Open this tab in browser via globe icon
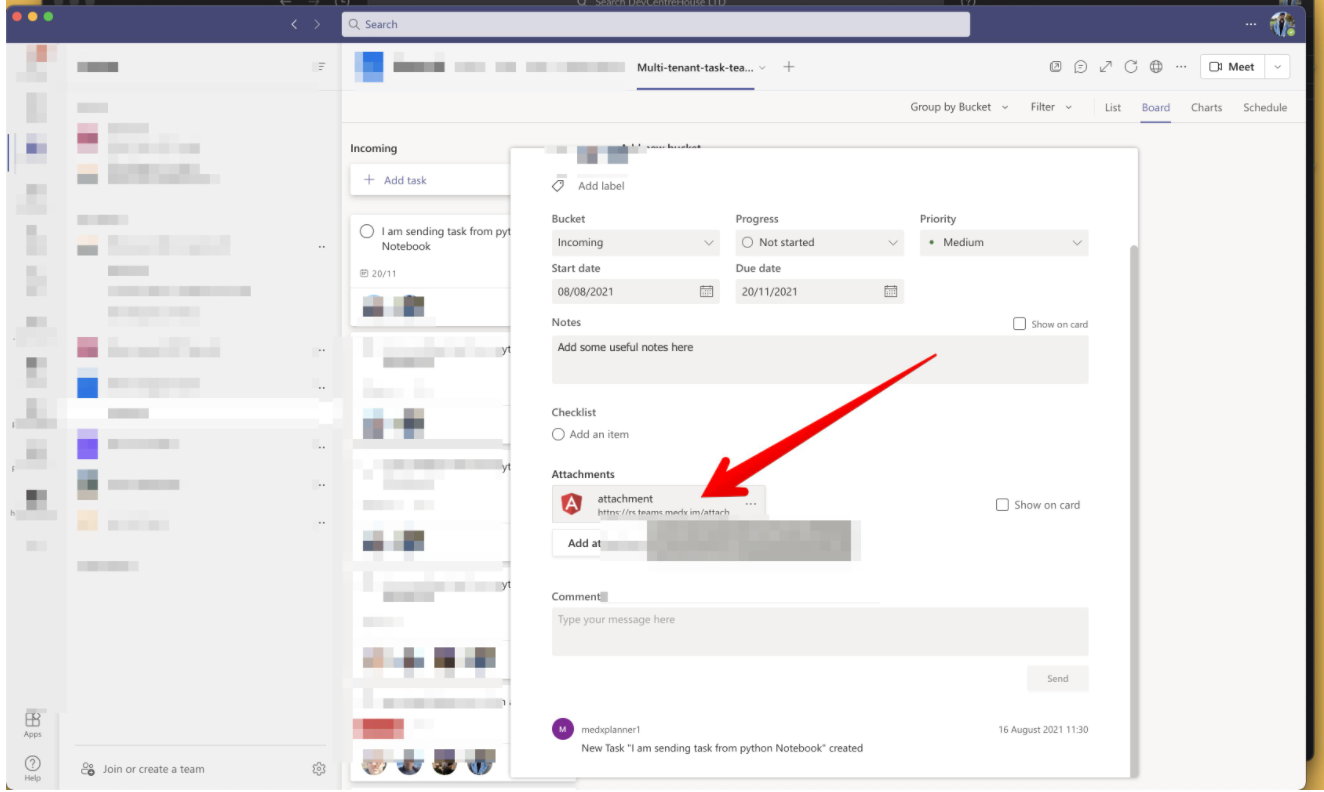Screen dimensions: 1324x792 (1155, 66)
